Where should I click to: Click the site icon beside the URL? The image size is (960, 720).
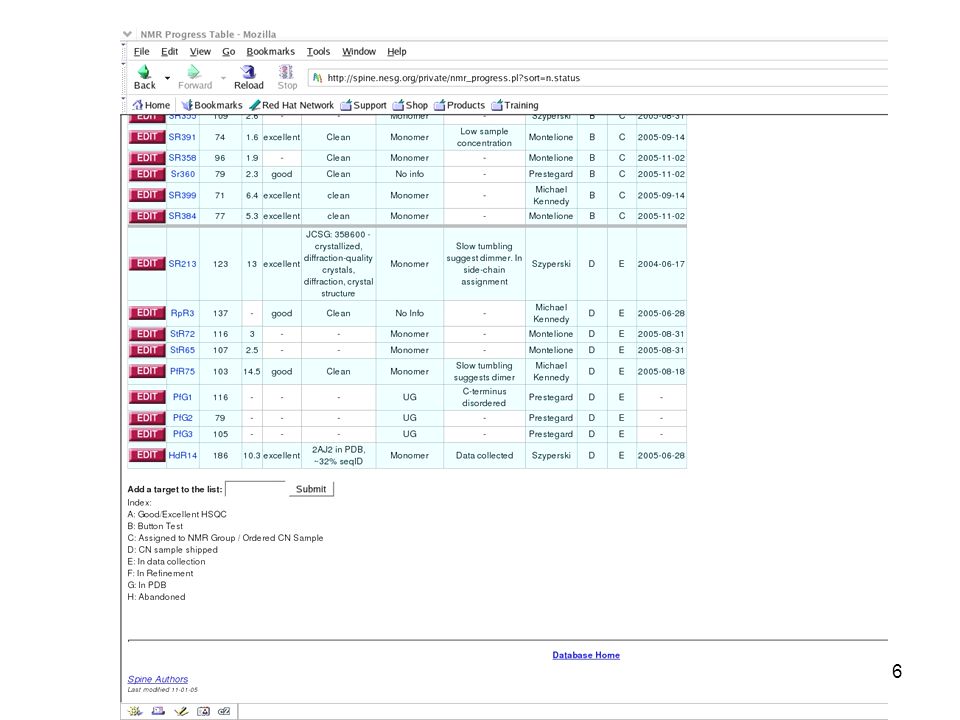click(317, 78)
